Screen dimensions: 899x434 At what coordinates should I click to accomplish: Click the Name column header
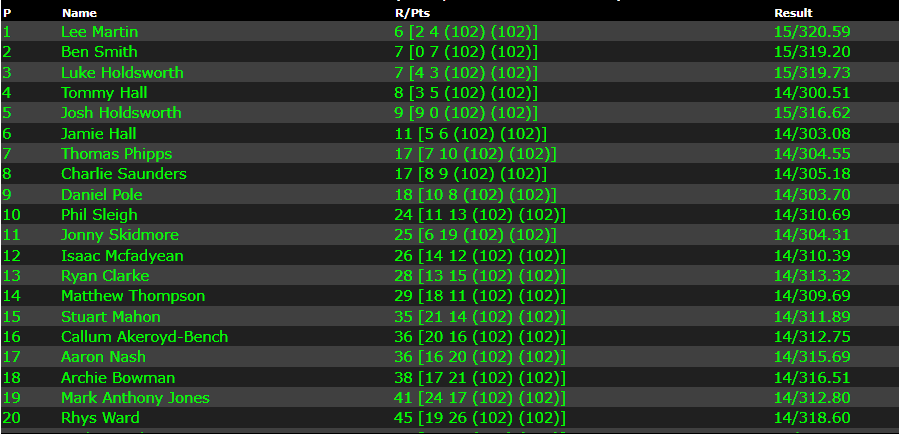click(x=79, y=13)
